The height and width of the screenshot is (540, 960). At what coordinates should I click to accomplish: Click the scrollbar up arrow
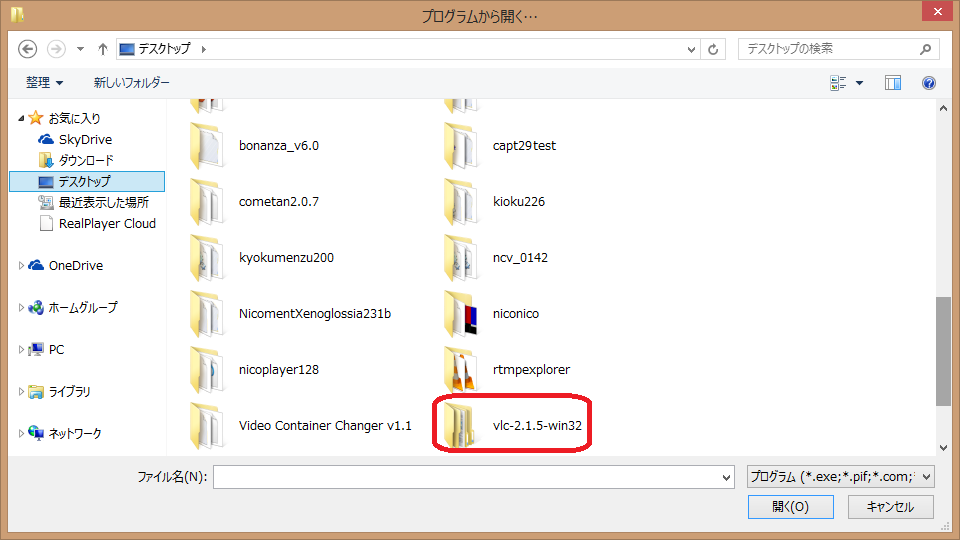943,108
